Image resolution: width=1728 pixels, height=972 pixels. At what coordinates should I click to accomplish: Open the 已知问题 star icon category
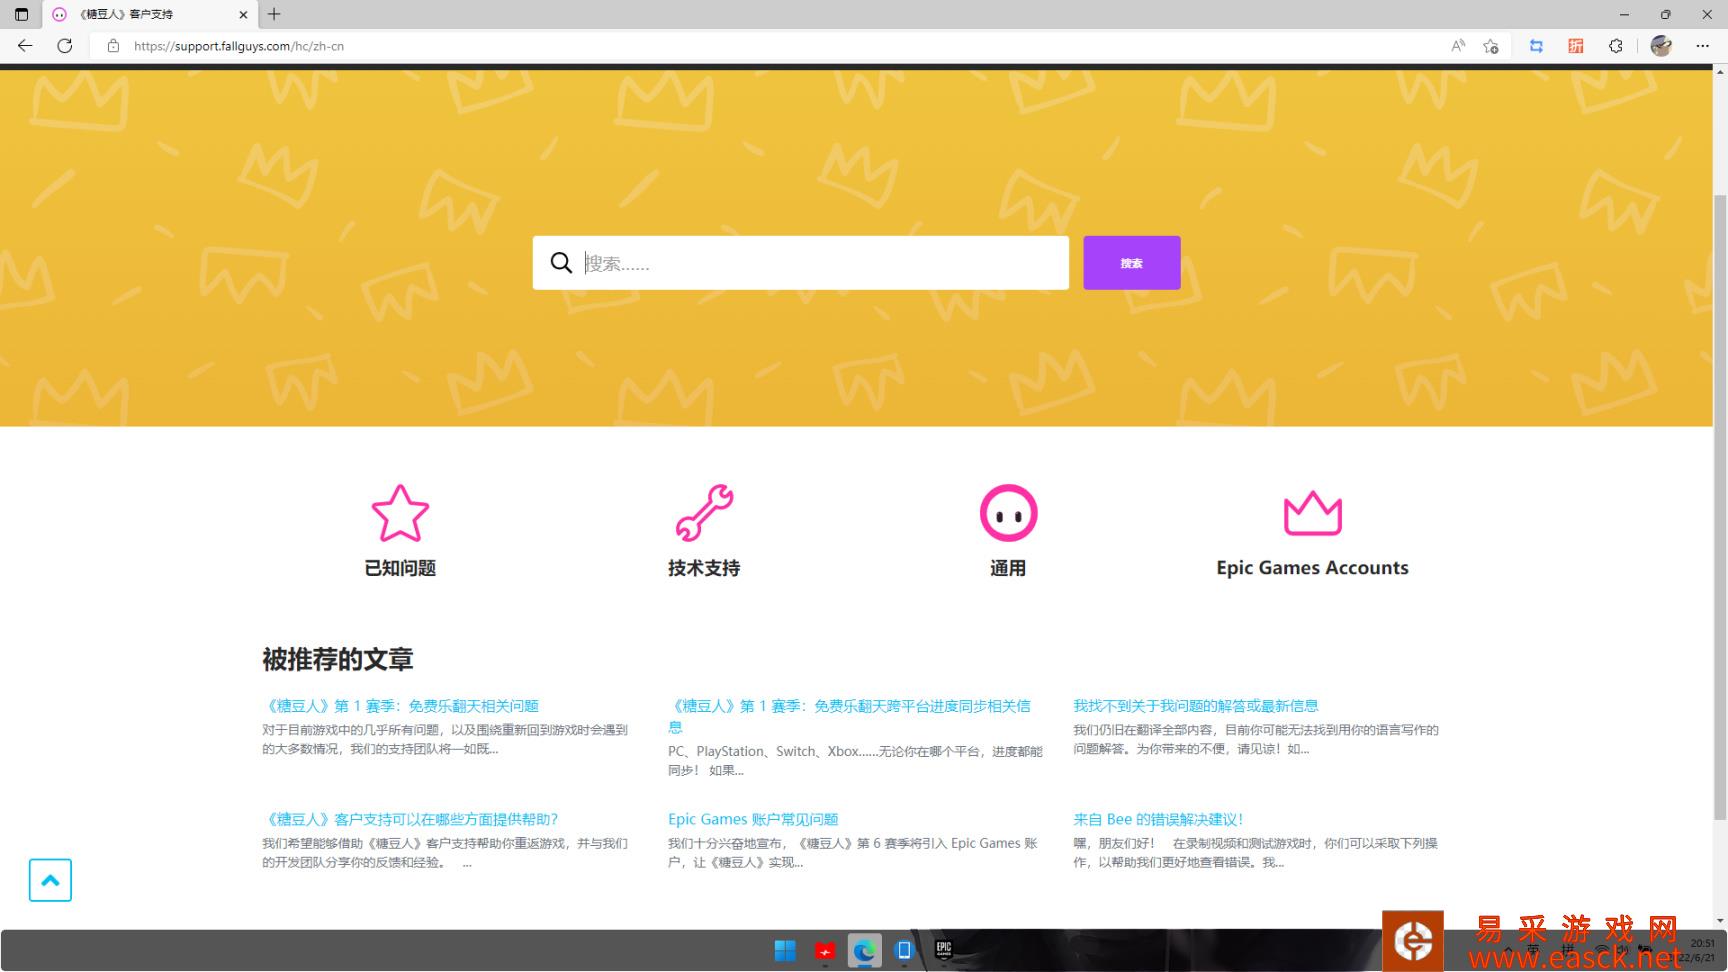[x=400, y=513]
